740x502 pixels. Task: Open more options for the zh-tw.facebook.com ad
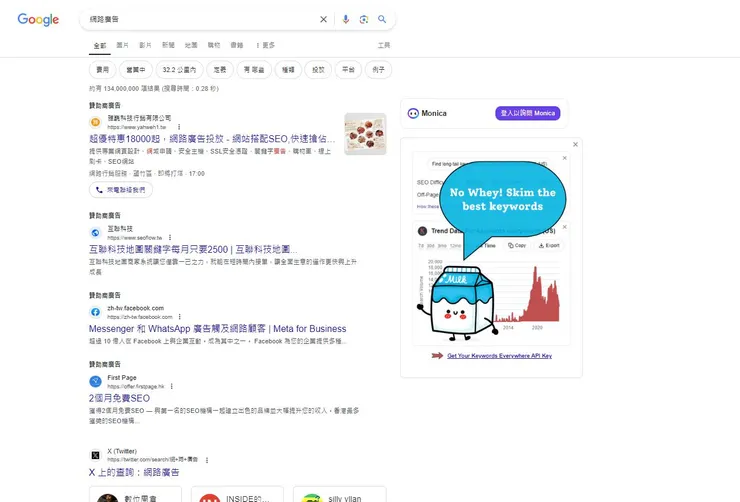(x=180, y=317)
